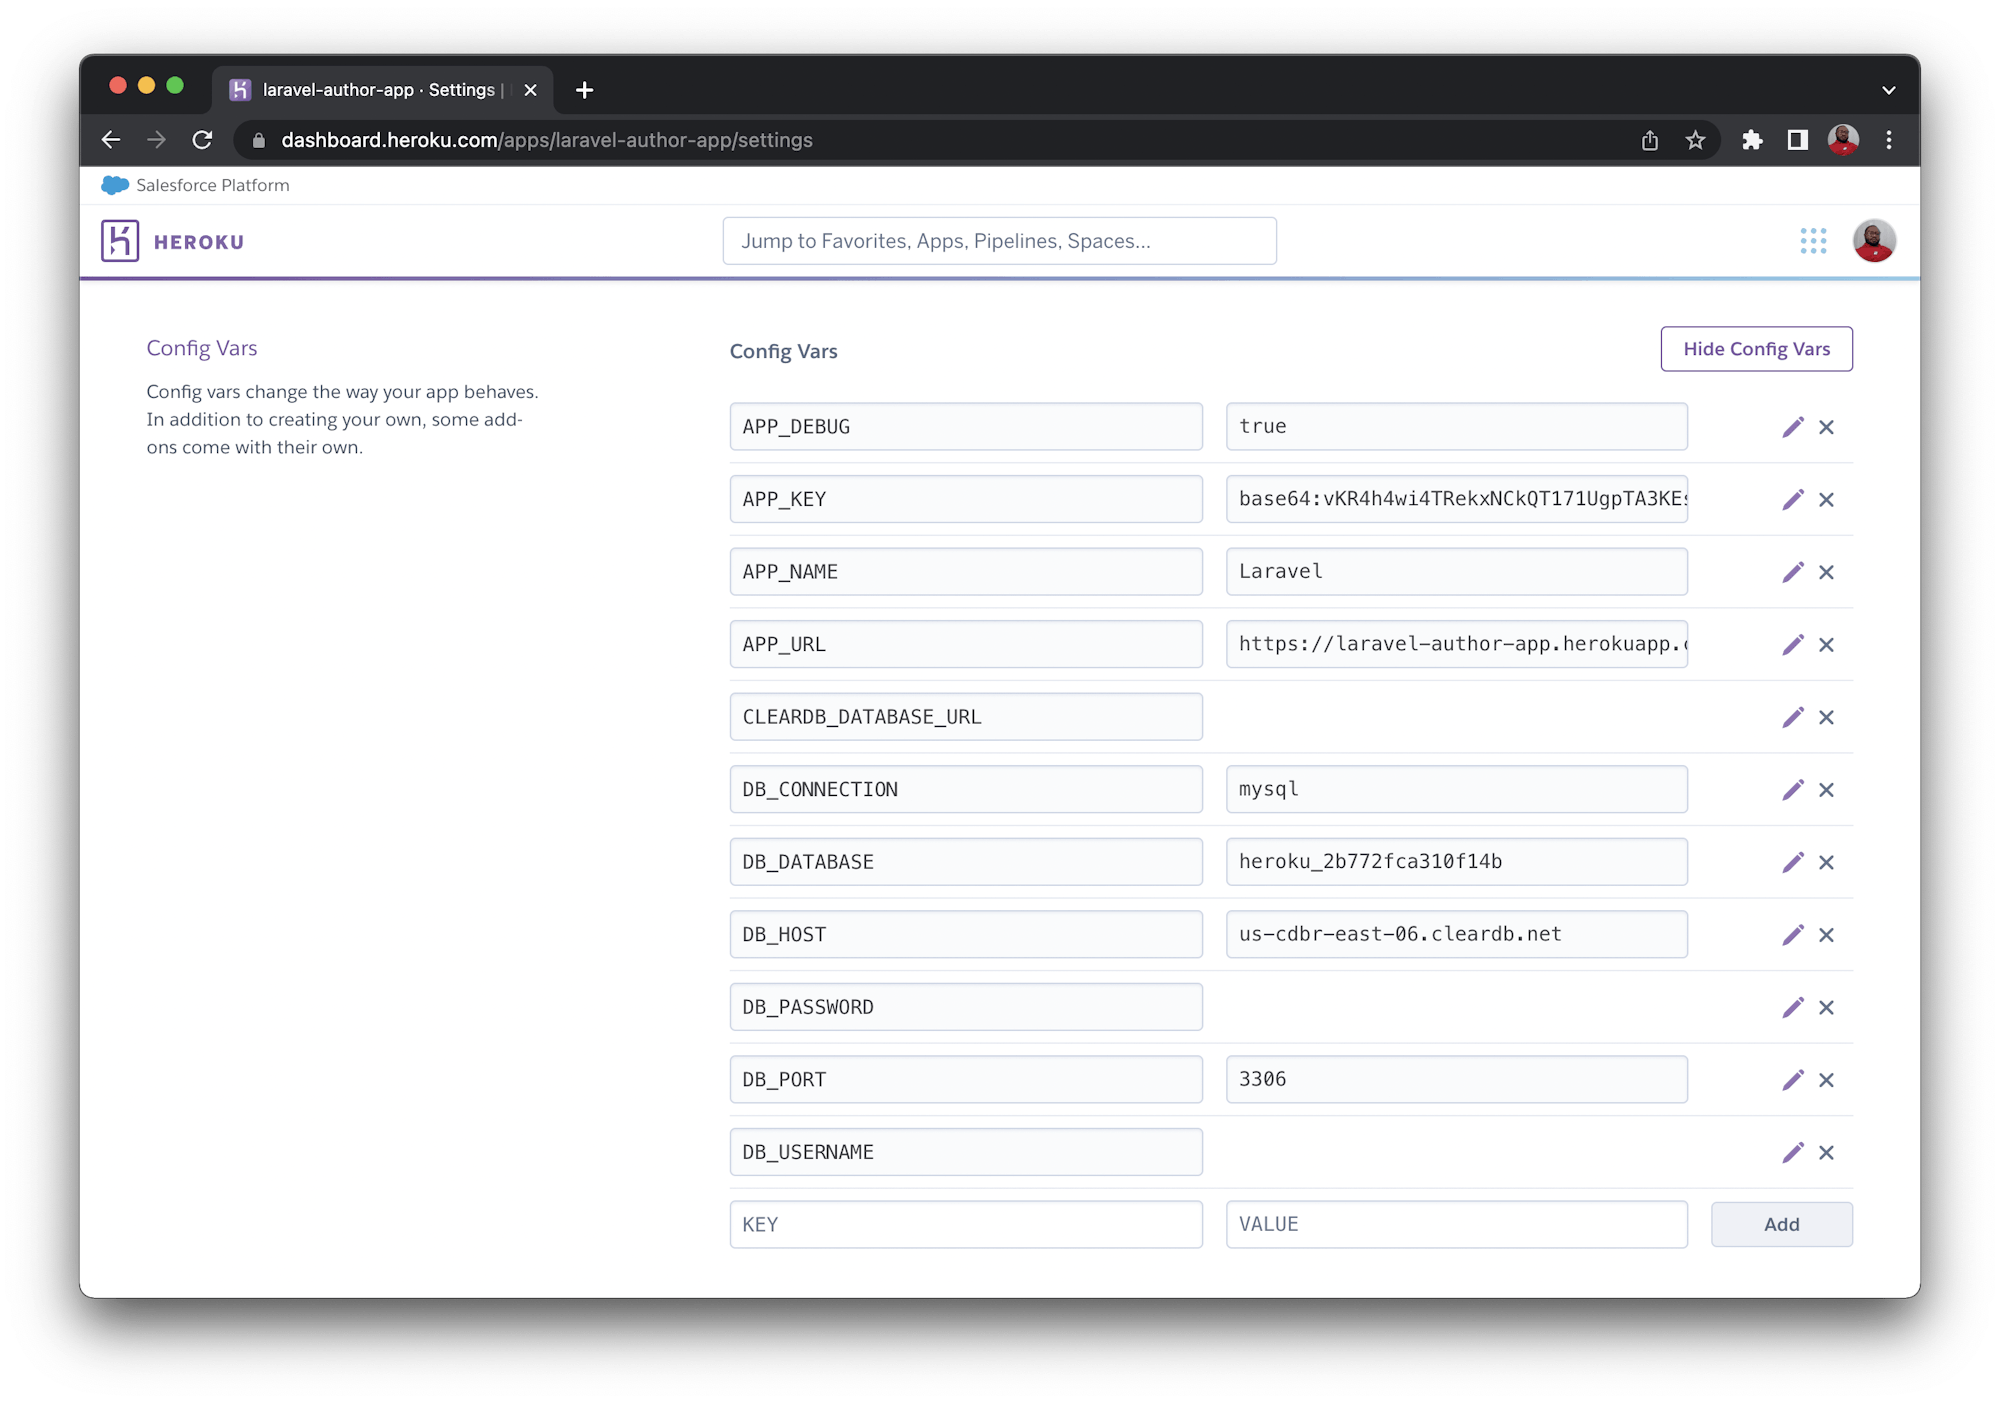Reload the current page
Image resolution: width=2000 pixels, height=1403 pixels.
tap(203, 140)
